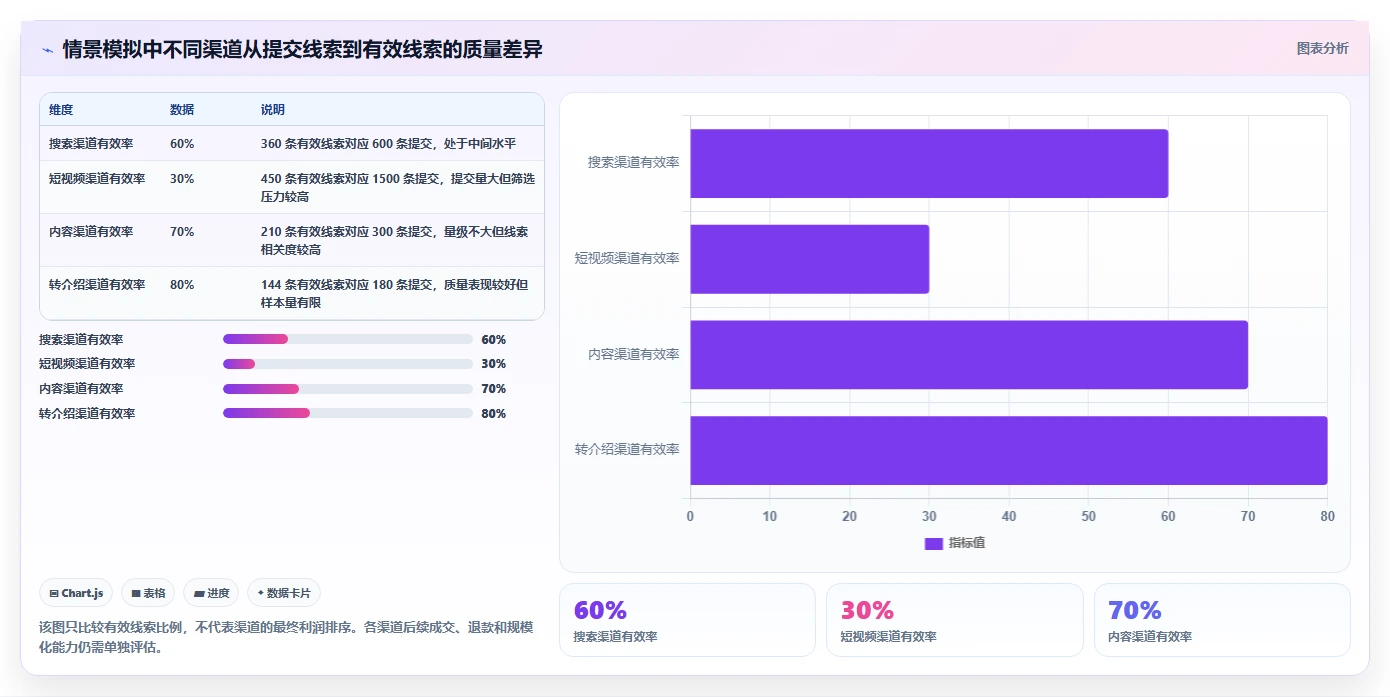Click the 60% 搜索渠道有效率 data card

pyautogui.click(x=687, y=620)
